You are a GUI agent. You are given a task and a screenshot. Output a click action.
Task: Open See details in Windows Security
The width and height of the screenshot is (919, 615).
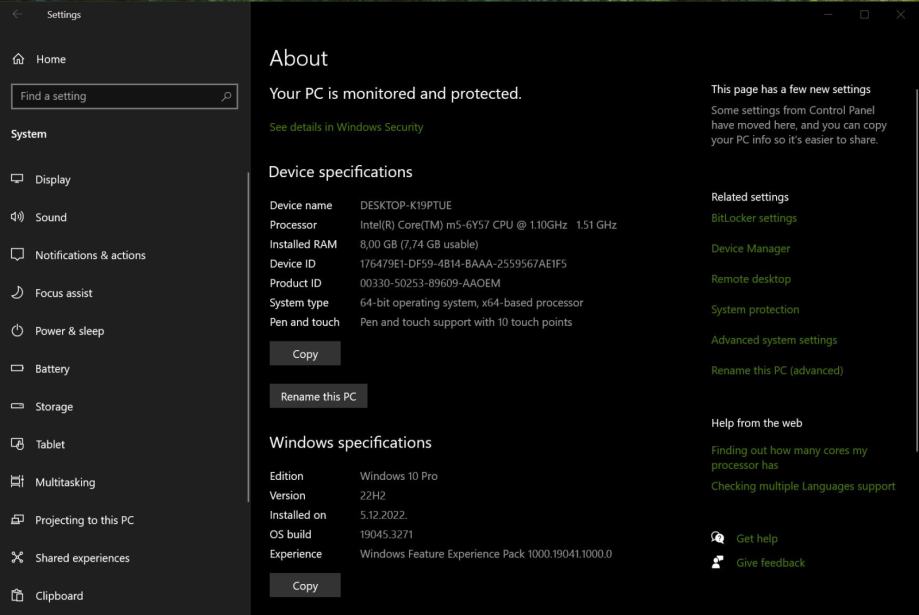(346, 127)
